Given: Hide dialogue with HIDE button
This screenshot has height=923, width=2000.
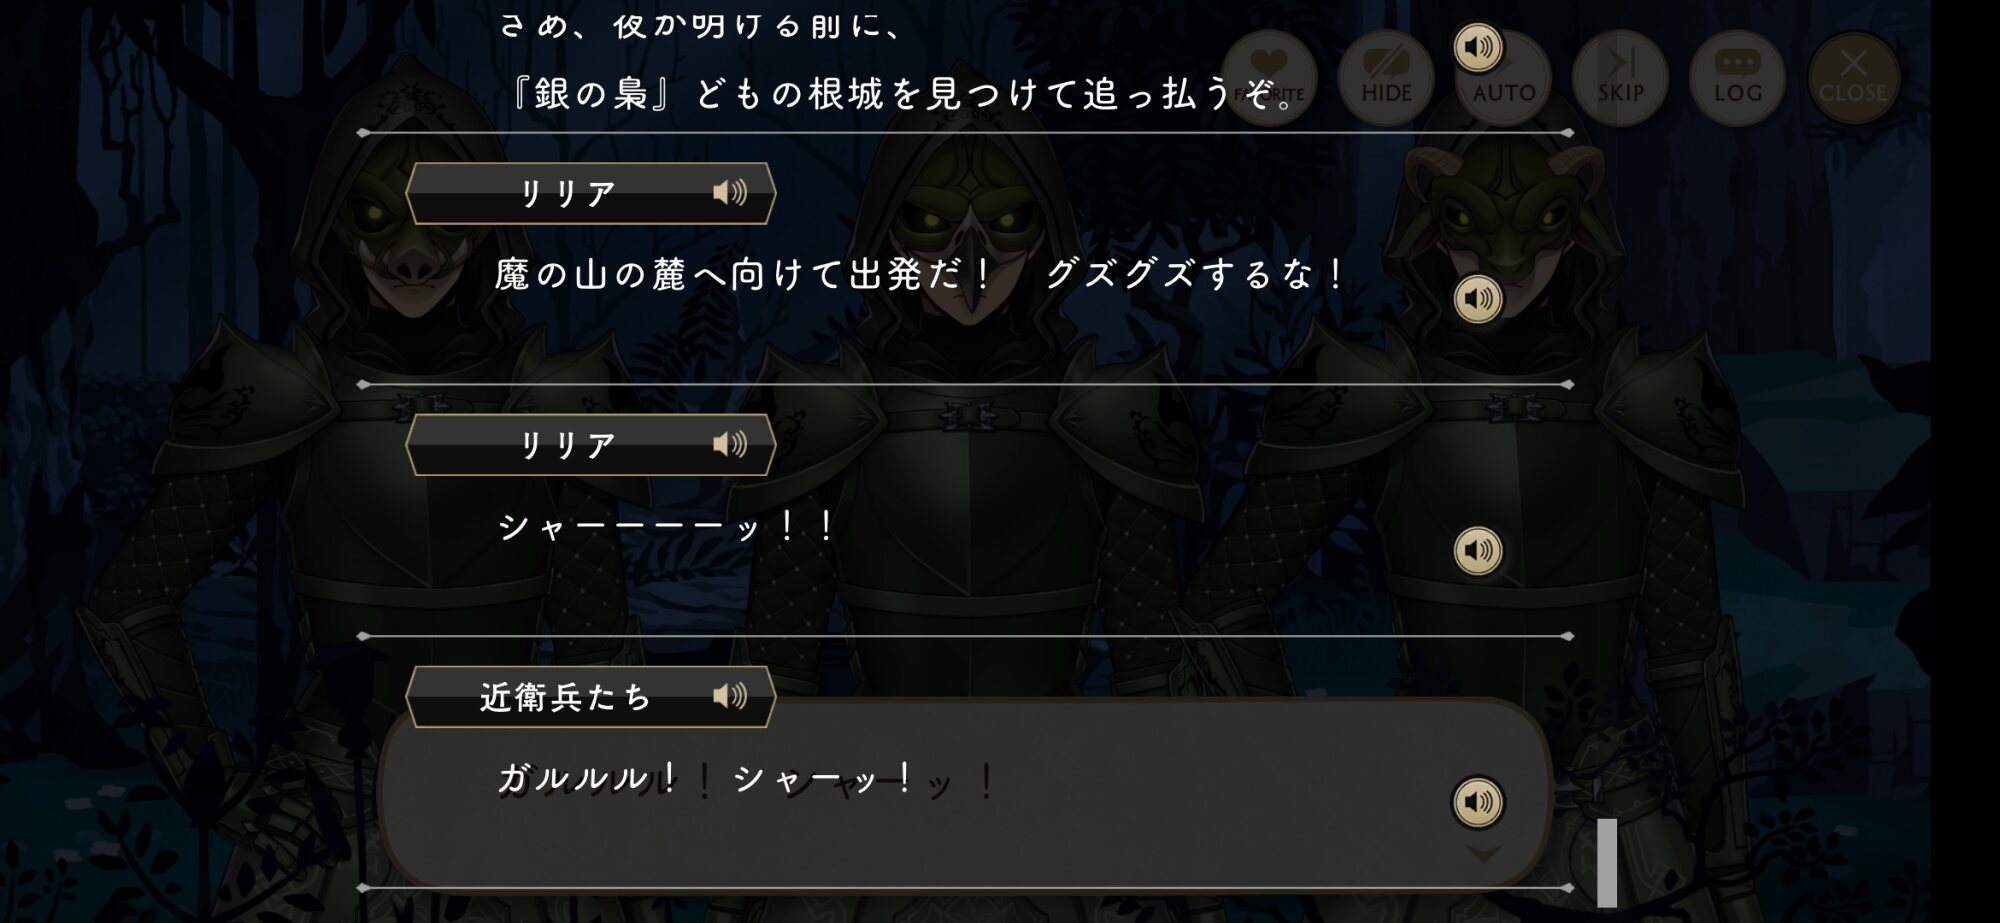Looking at the screenshot, I should pos(1386,78).
